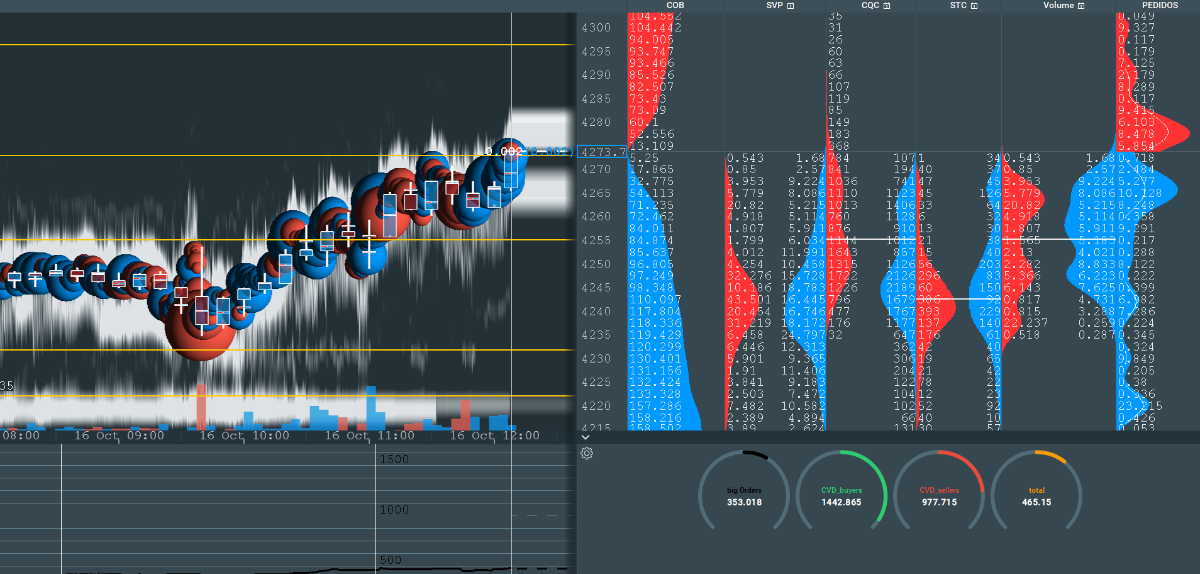Select the COB column header

[675, 6]
